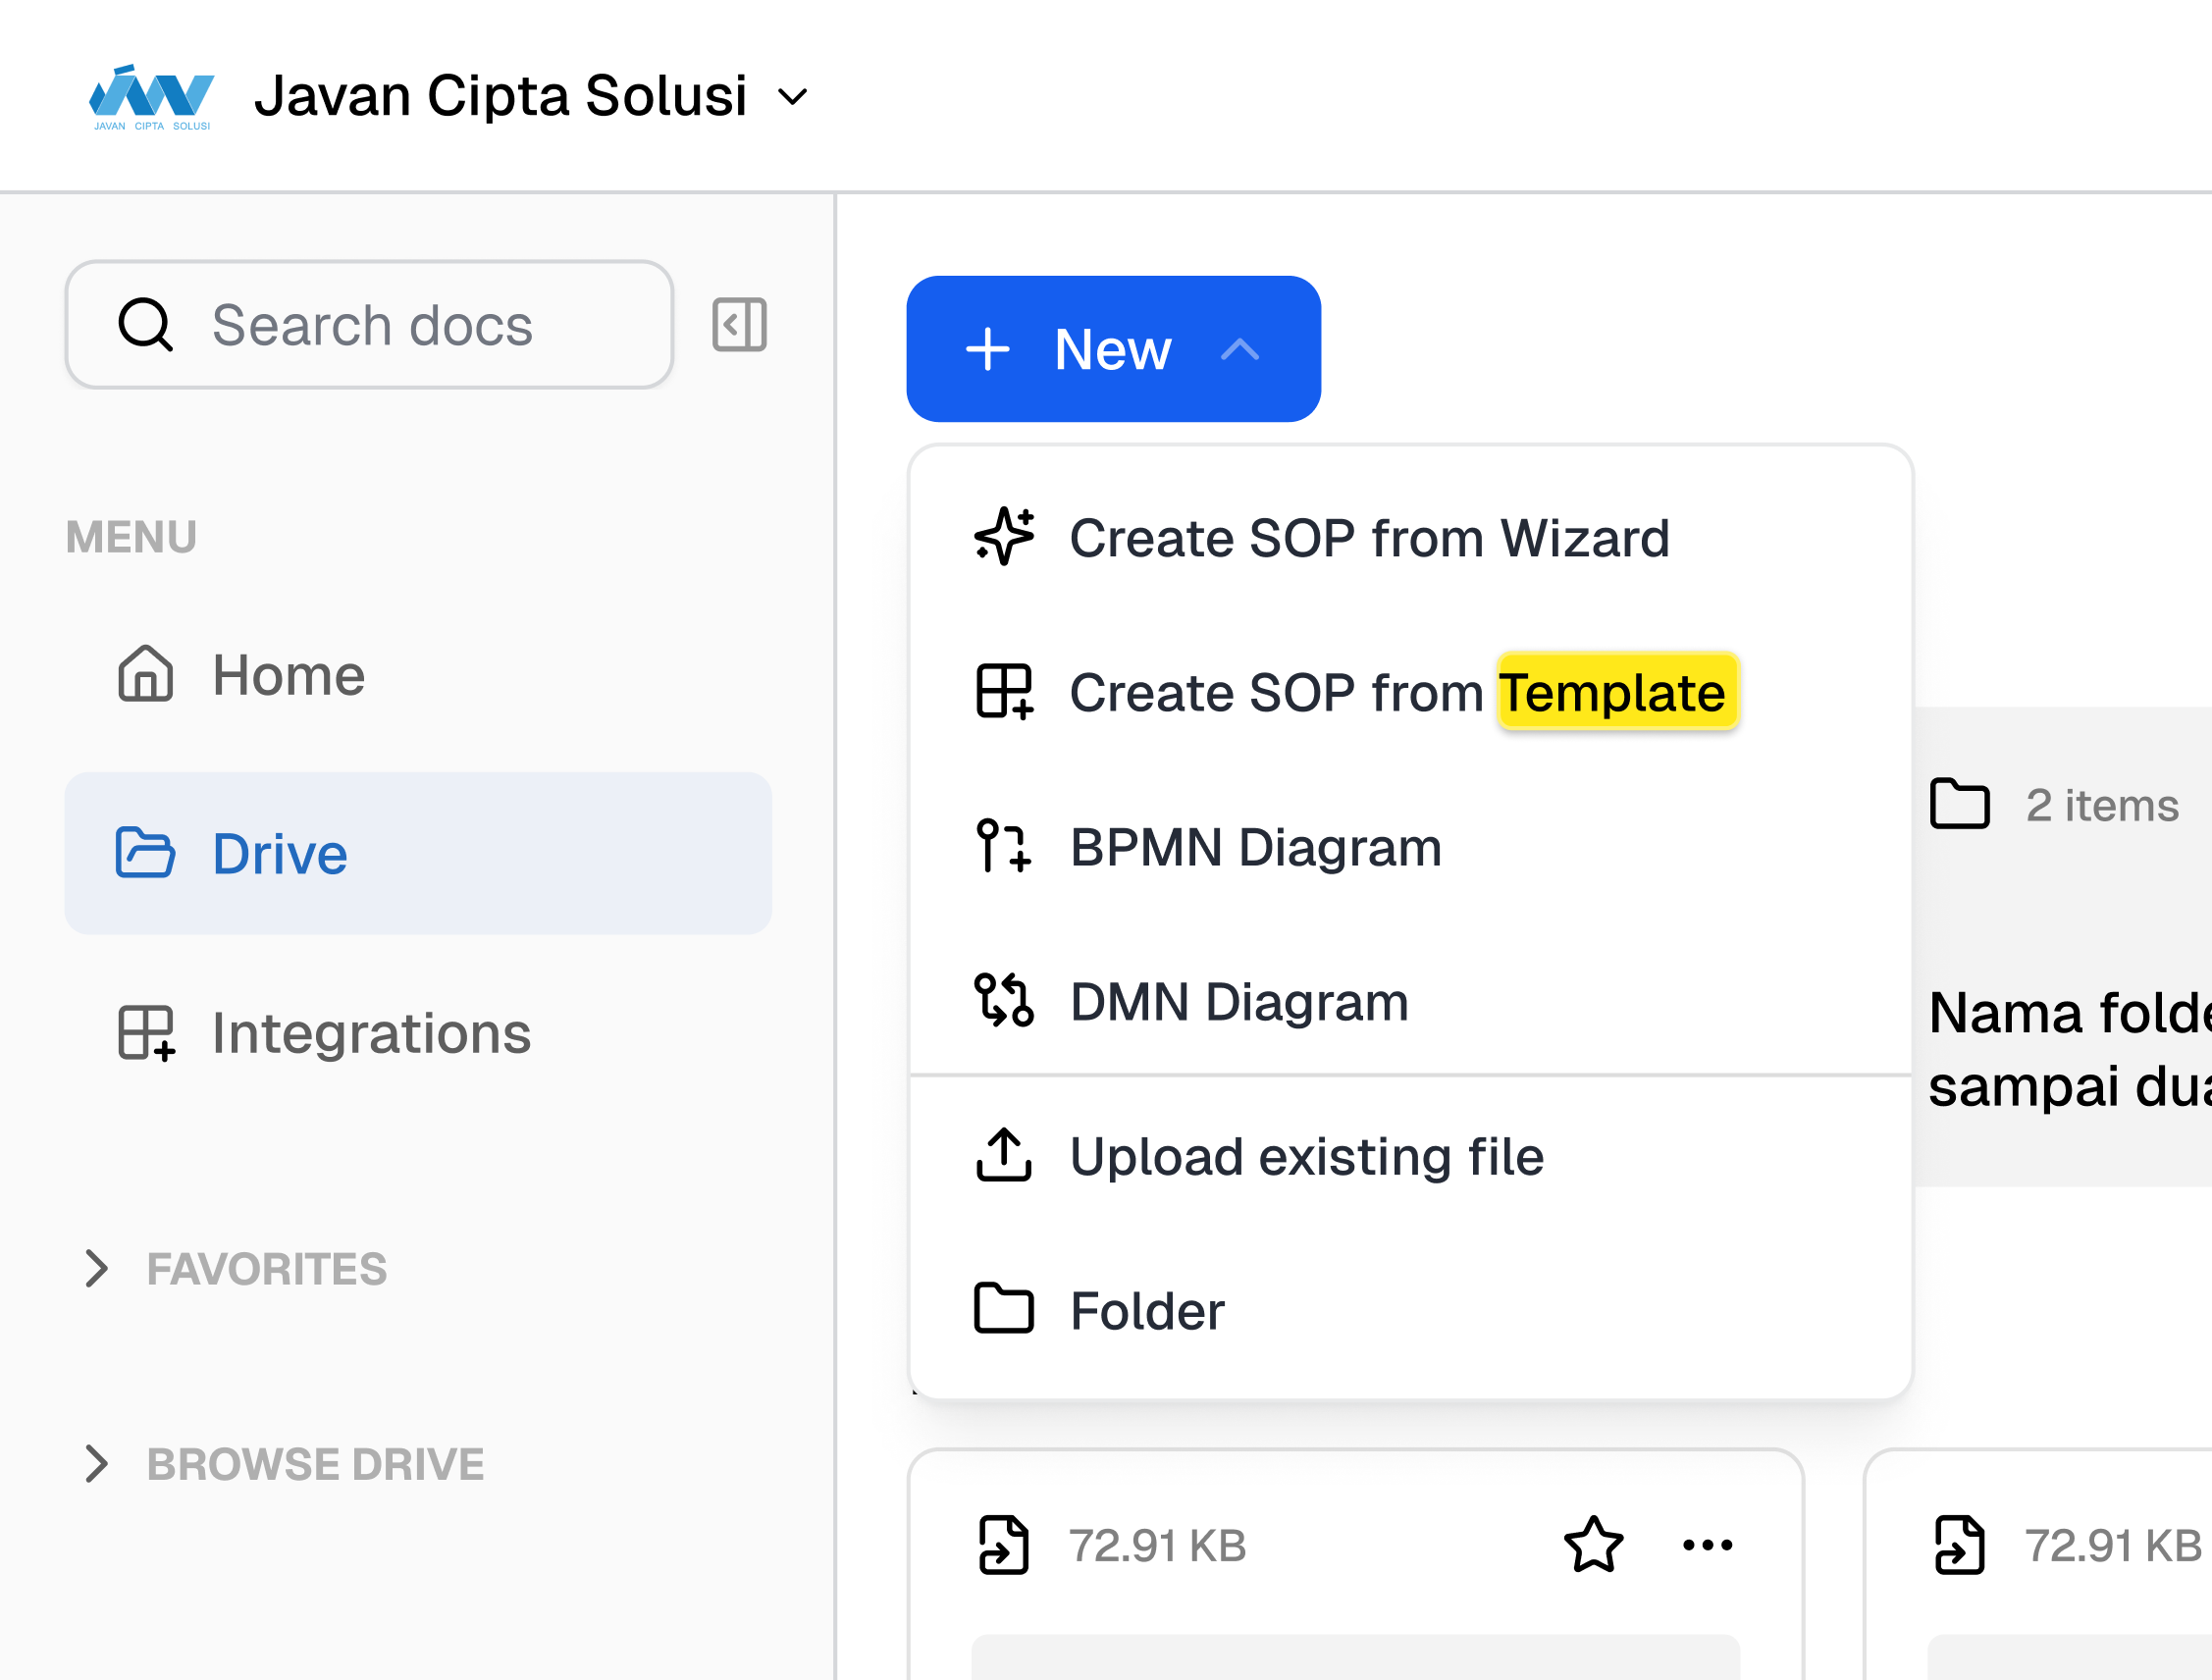Viewport: 2212px width, 1680px height.
Task: Choose Folder from the New menu
Action: tap(1147, 1310)
